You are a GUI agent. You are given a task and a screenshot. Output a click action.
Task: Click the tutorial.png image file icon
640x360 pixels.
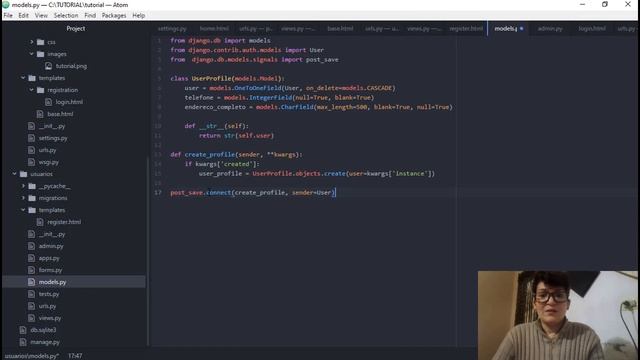click(x=49, y=66)
